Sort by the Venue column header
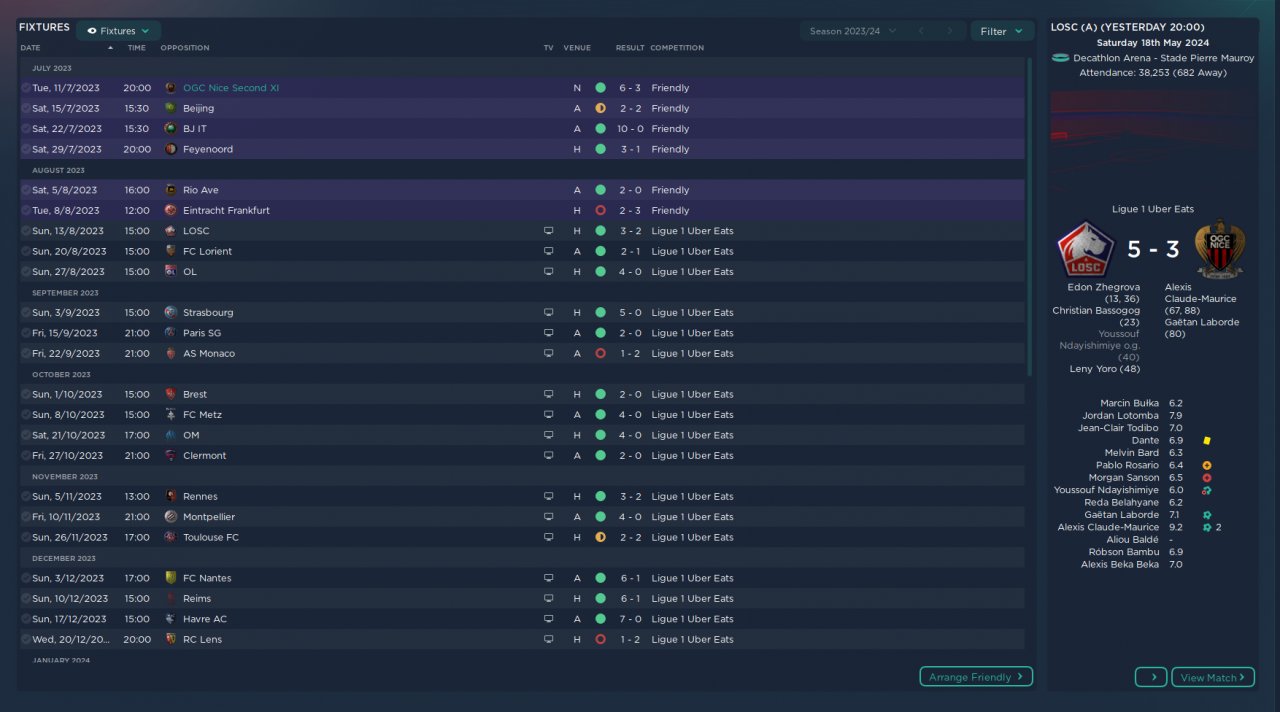 (577, 48)
